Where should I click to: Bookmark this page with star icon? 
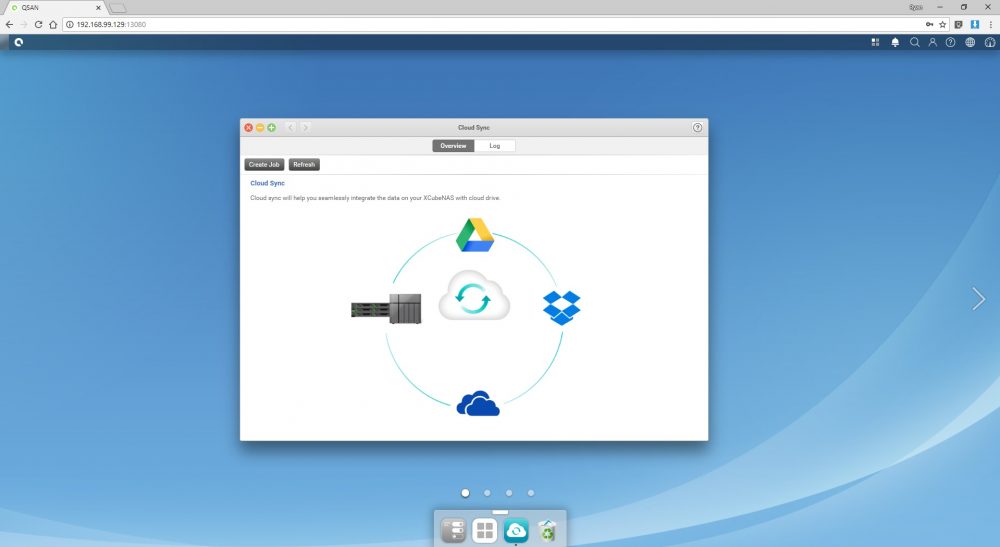pos(943,24)
